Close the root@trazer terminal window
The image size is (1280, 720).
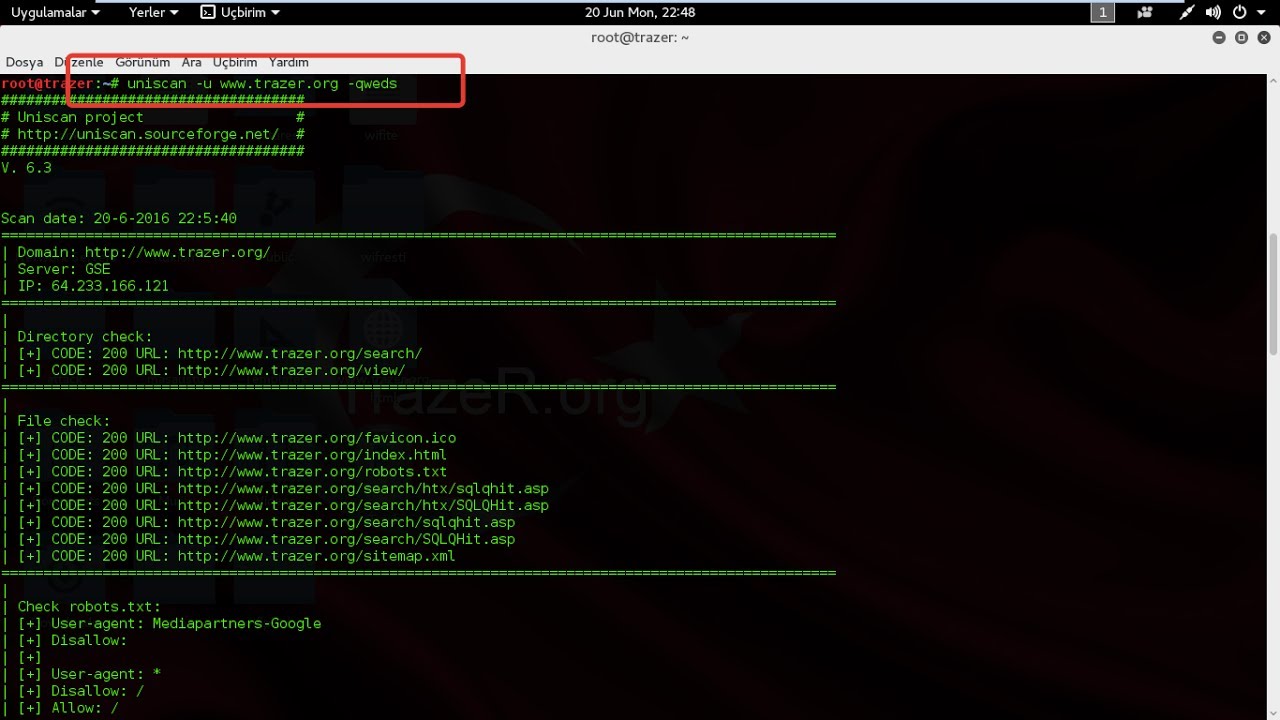tap(1263, 38)
